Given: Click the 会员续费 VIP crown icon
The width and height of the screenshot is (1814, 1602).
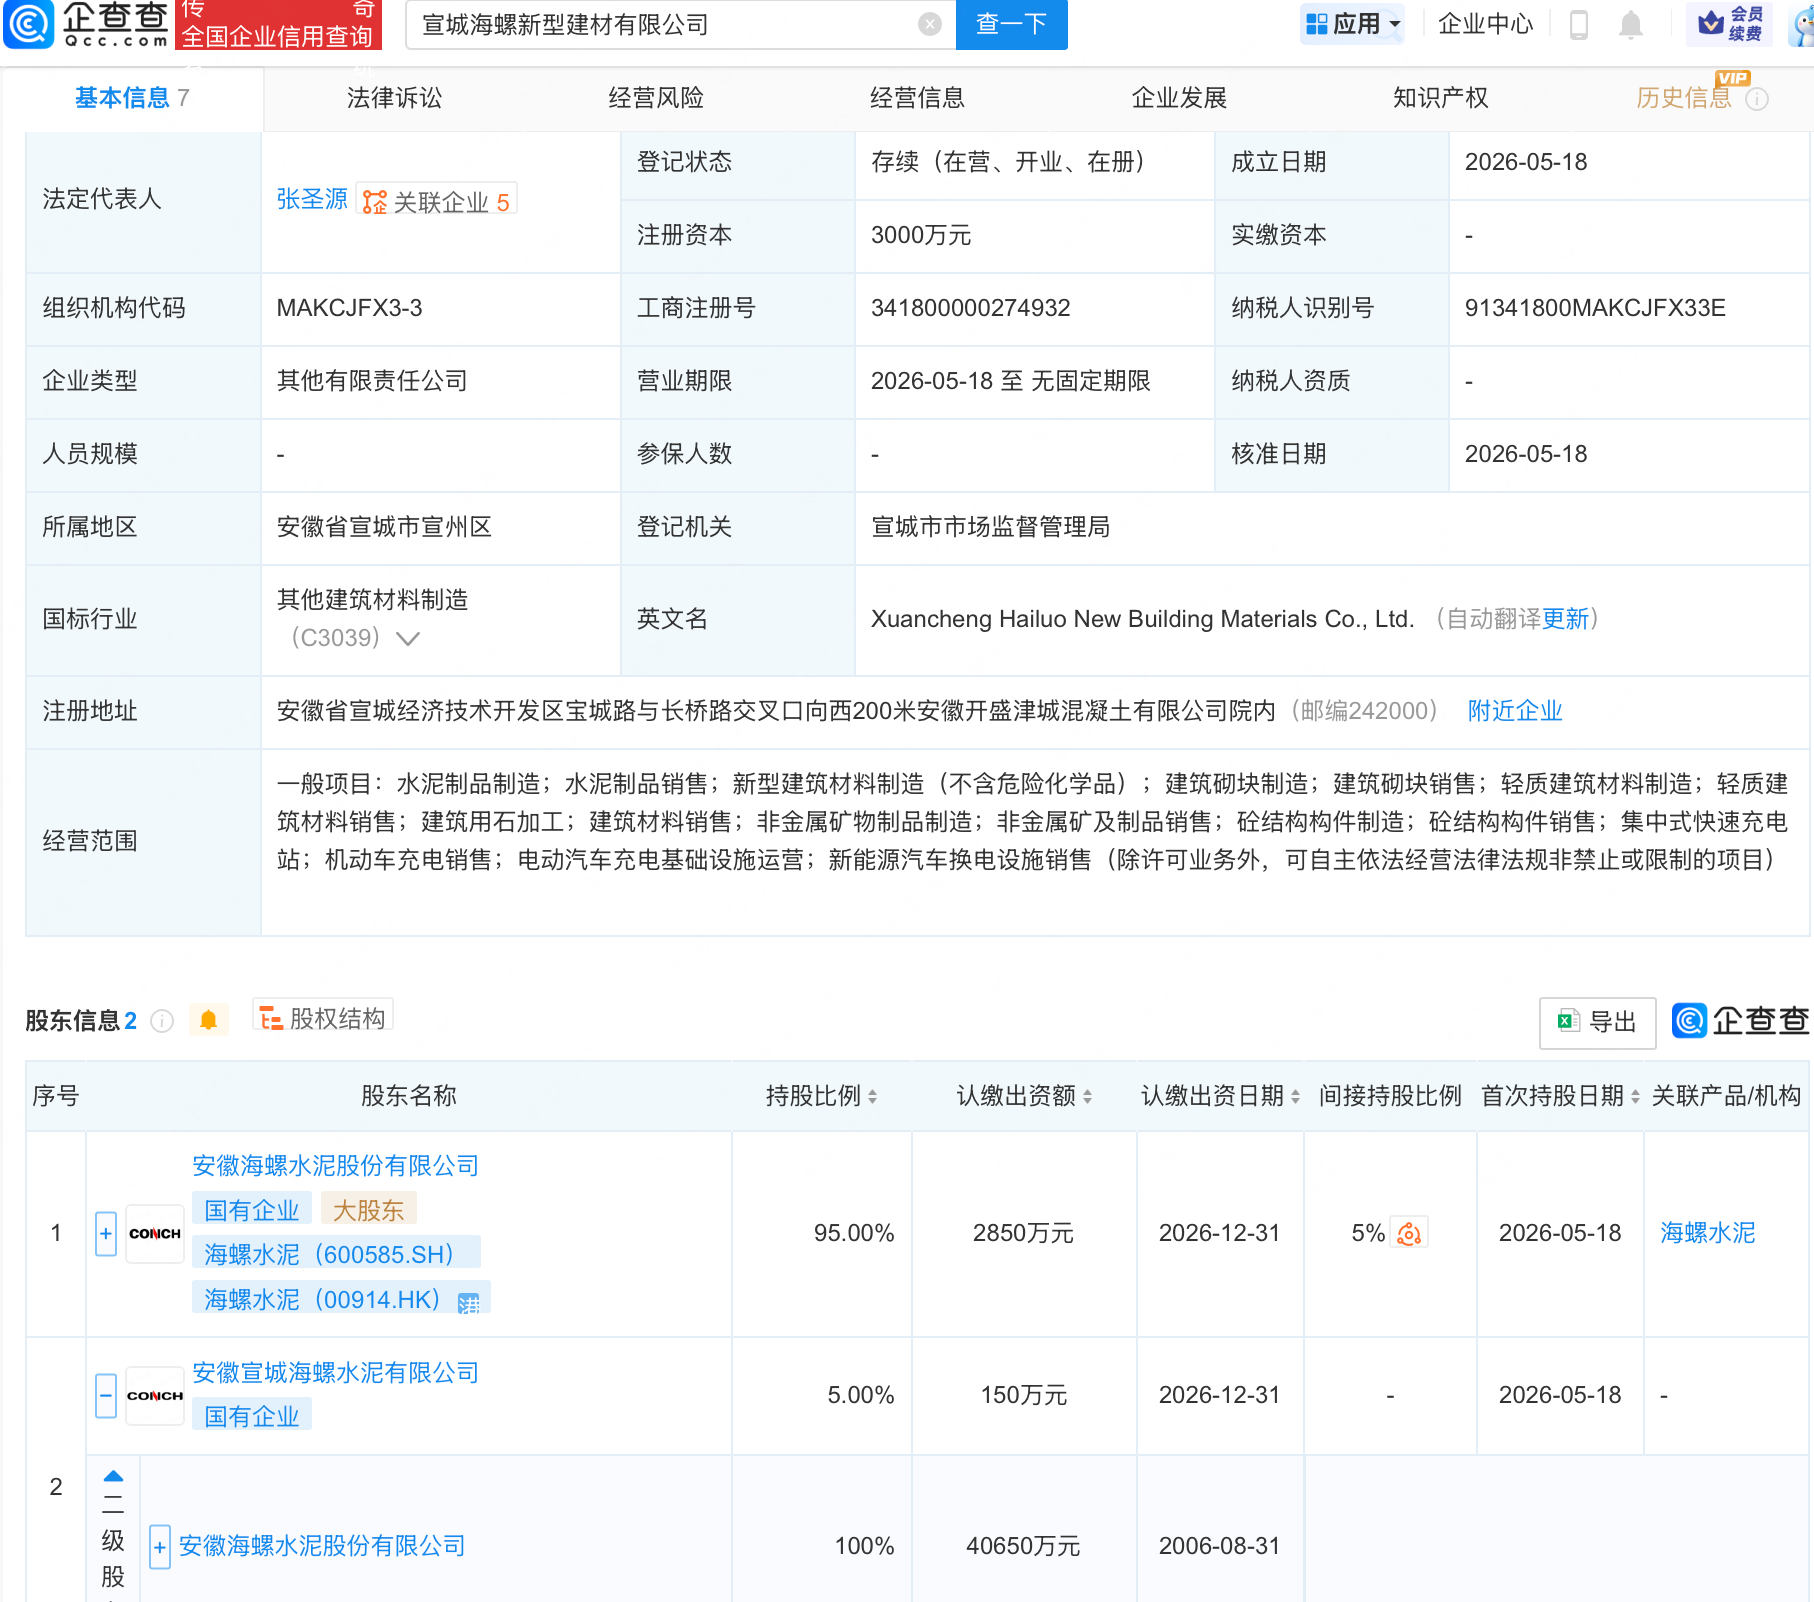Looking at the screenshot, I should click(x=1729, y=24).
